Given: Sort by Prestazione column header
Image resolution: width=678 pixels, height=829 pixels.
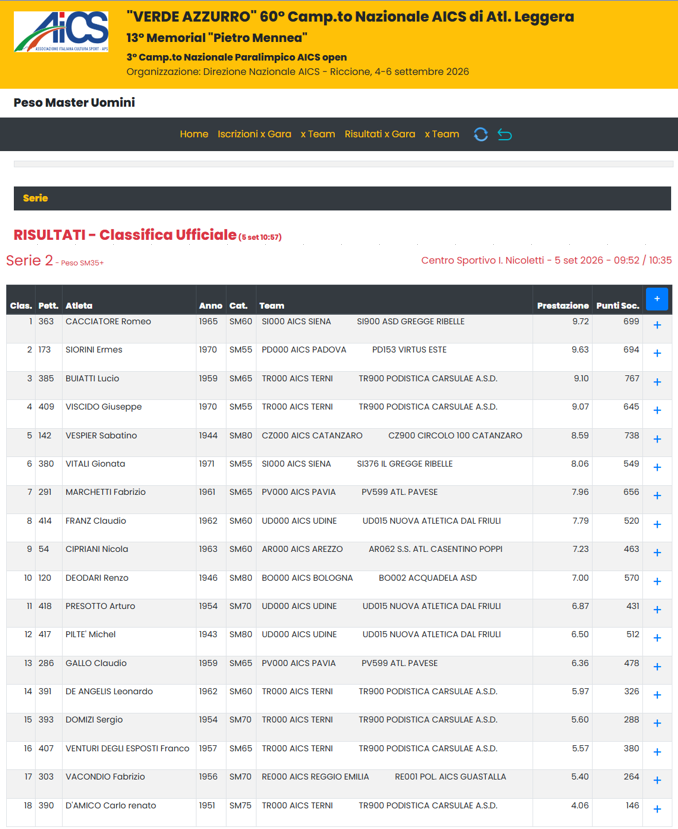Looking at the screenshot, I should 563,306.
